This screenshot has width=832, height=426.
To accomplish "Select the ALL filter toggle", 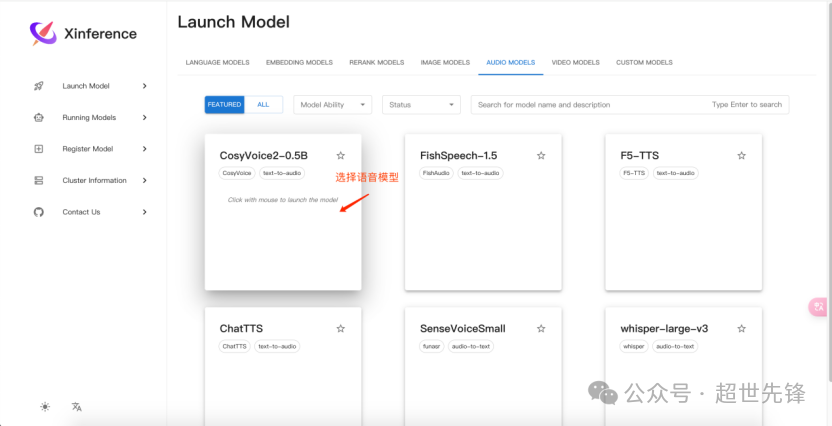I will [x=263, y=105].
